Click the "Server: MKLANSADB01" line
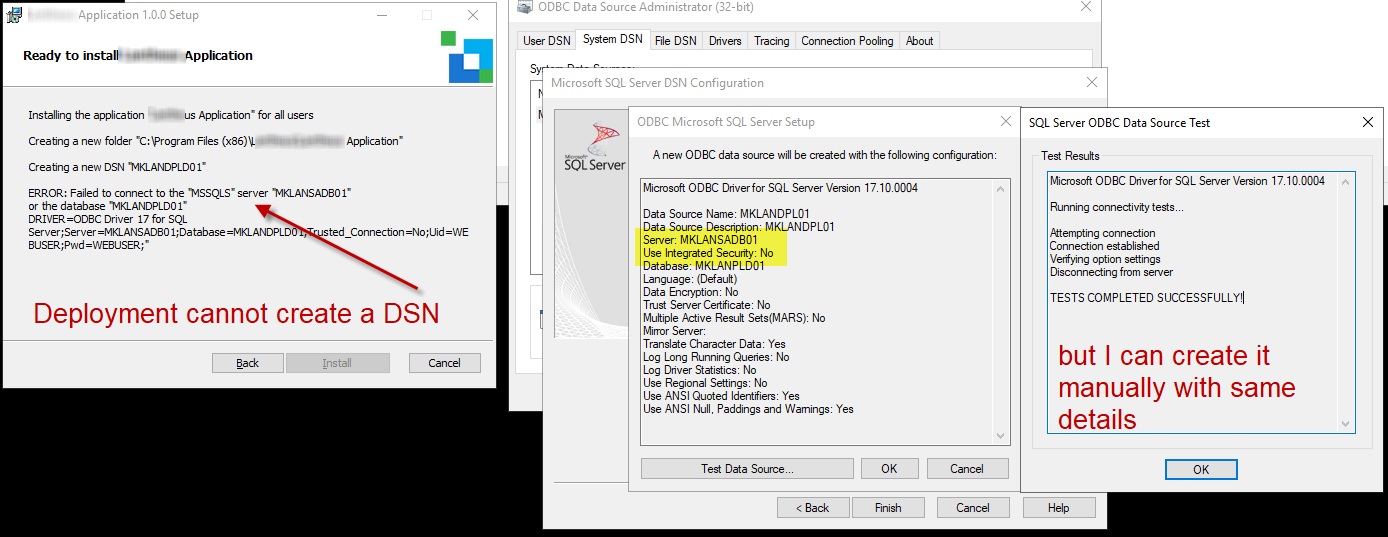The image size is (1388, 537). point(700,240)
